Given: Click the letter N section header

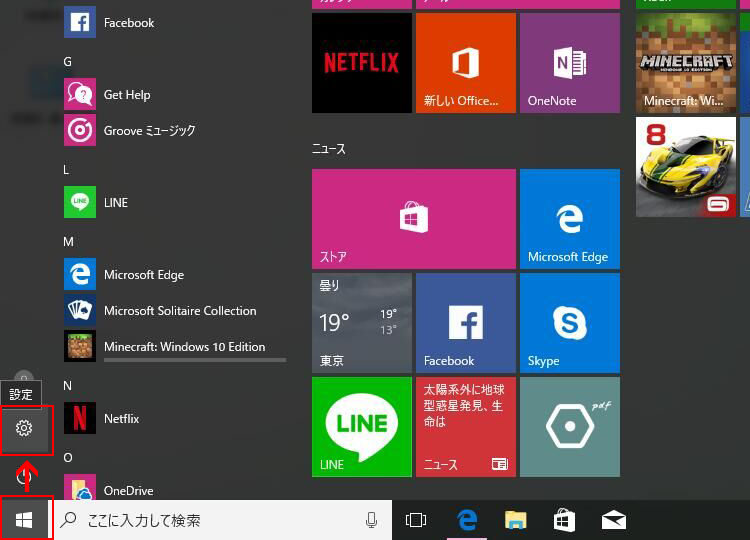Looking at the screenshot, I should tap(67, 386).
